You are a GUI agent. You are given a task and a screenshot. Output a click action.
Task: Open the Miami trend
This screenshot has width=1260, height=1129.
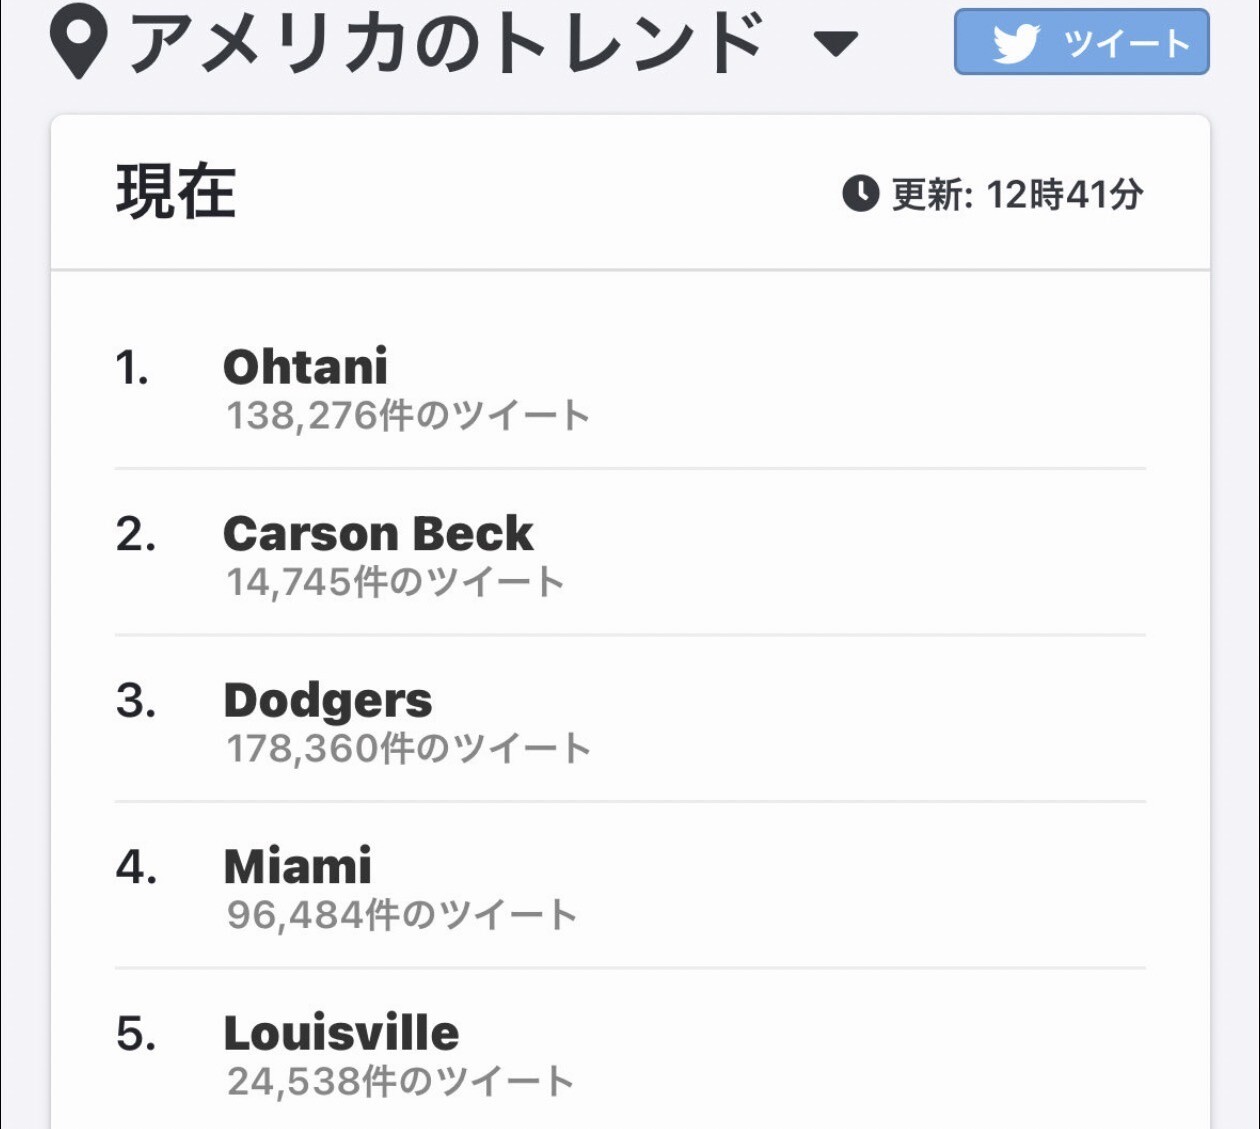(x=297, y=866)
